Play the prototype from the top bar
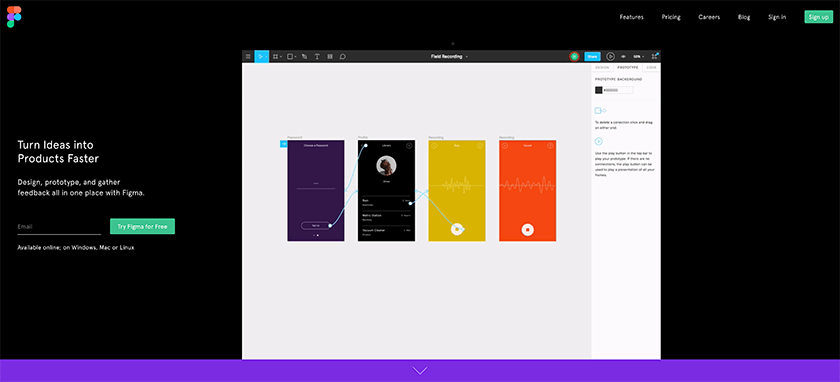 610,56
